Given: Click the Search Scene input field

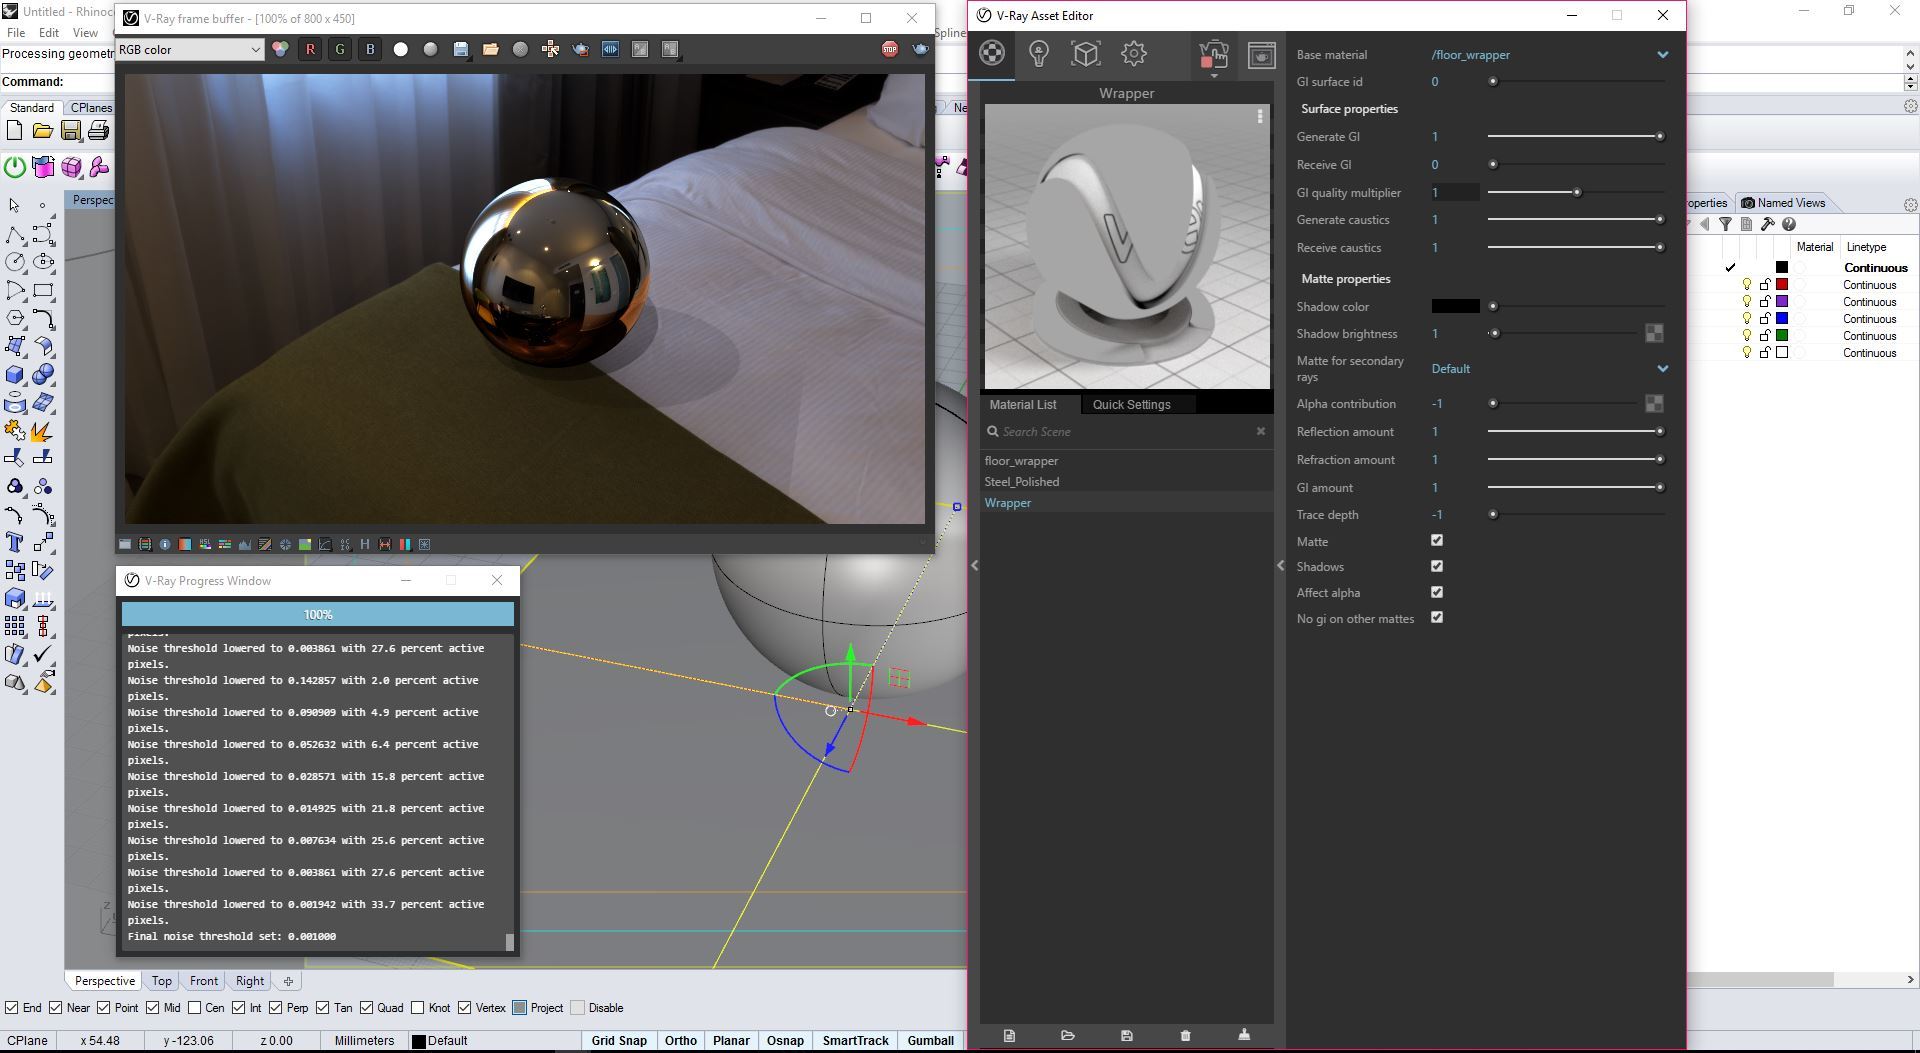Looking at the screenshot, I should [x=1126, y=432].
